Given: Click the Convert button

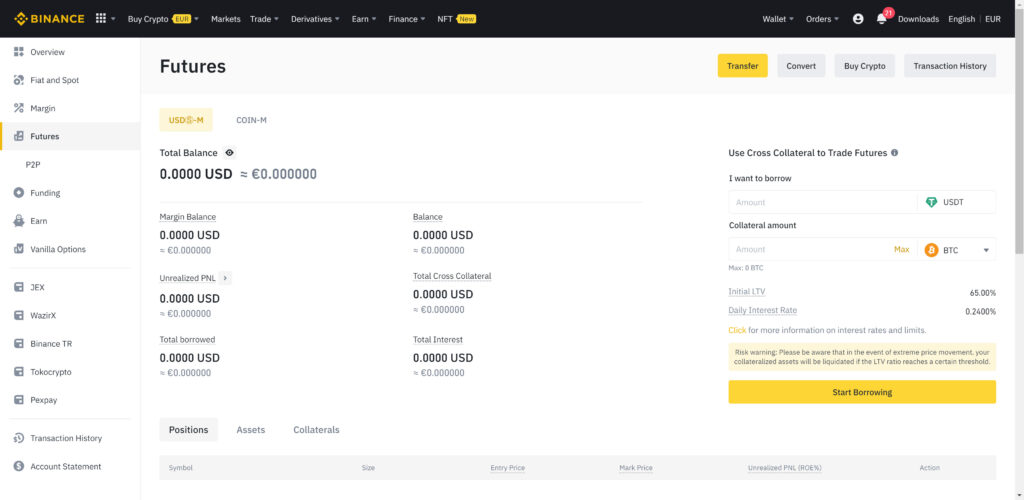Looking at the screenshot, I should click(x=801, y=66).
